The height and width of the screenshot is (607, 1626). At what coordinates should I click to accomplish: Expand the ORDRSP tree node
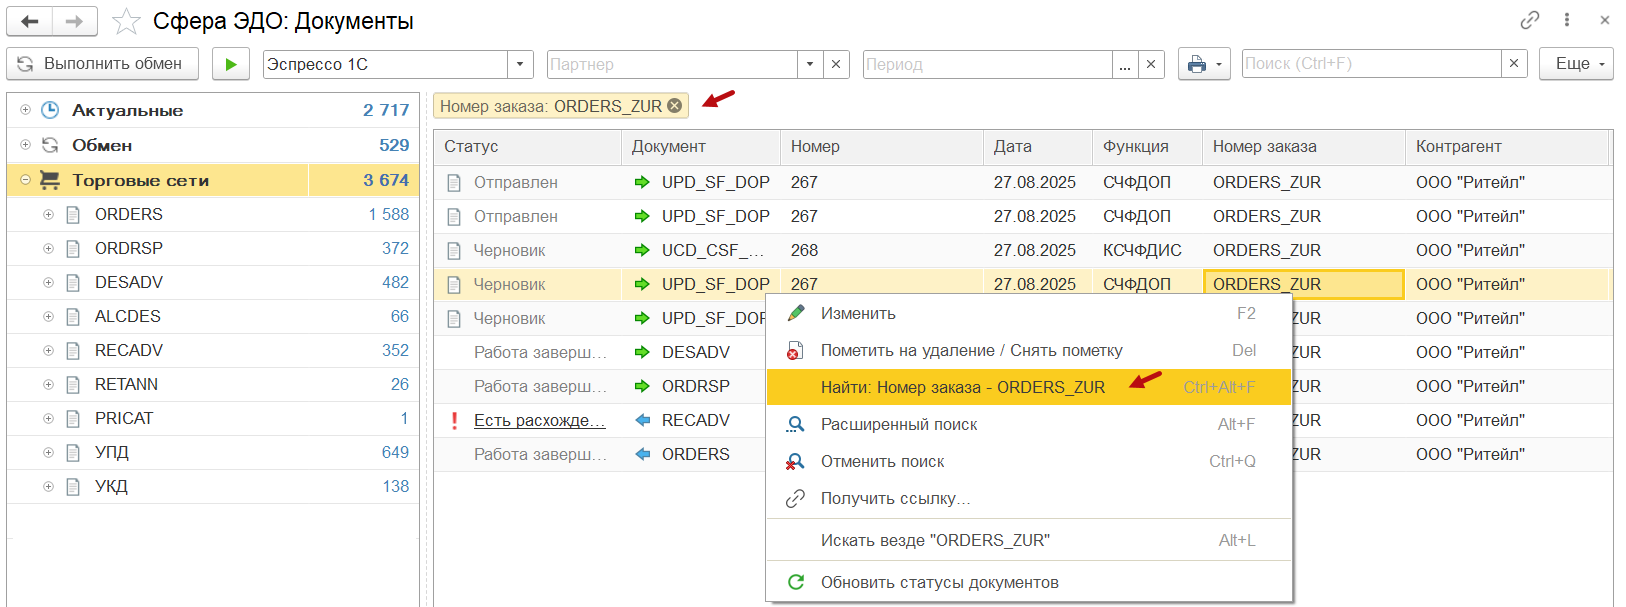(x=48, y=248)
